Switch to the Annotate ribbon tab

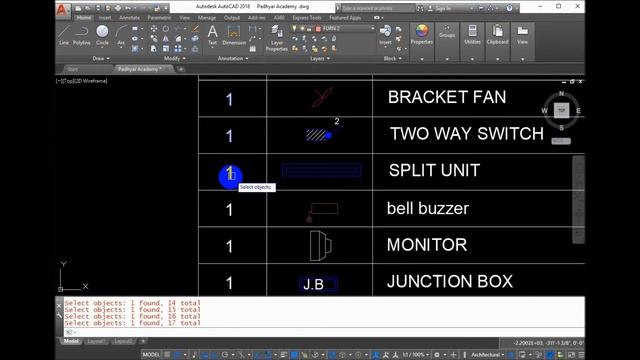(129, 18)
